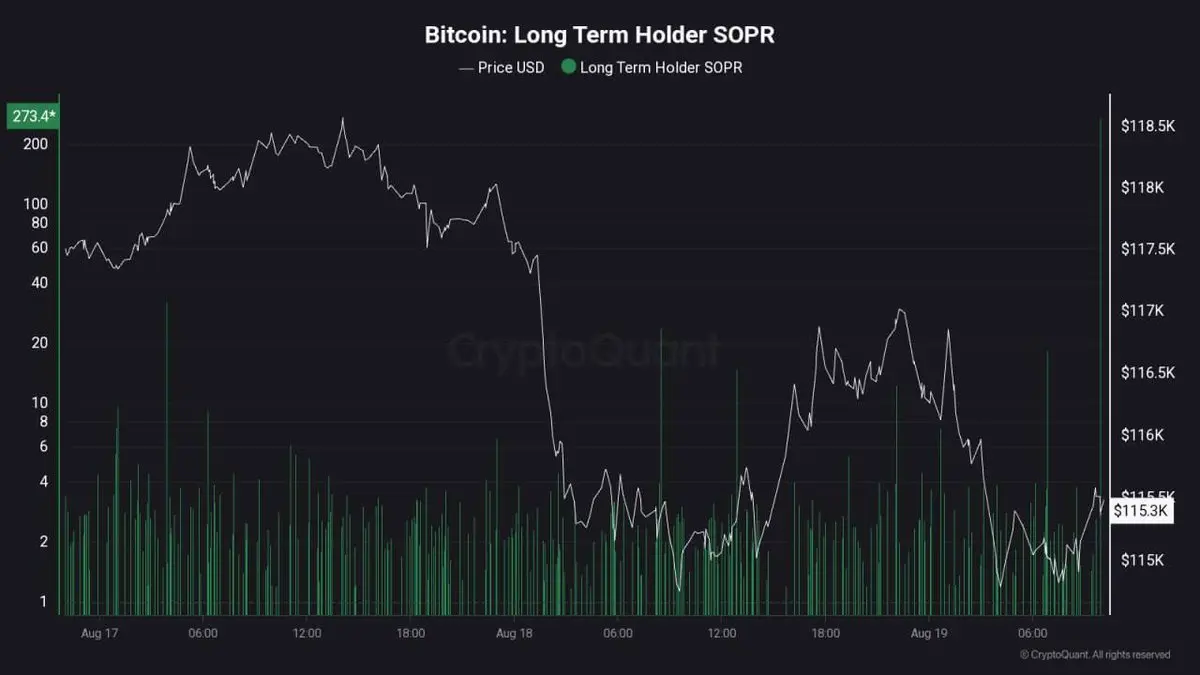The width and height of the screenshot is (1200, 675).
Task: Click the $118.5K price axis label
Action: coord(1146,126)
